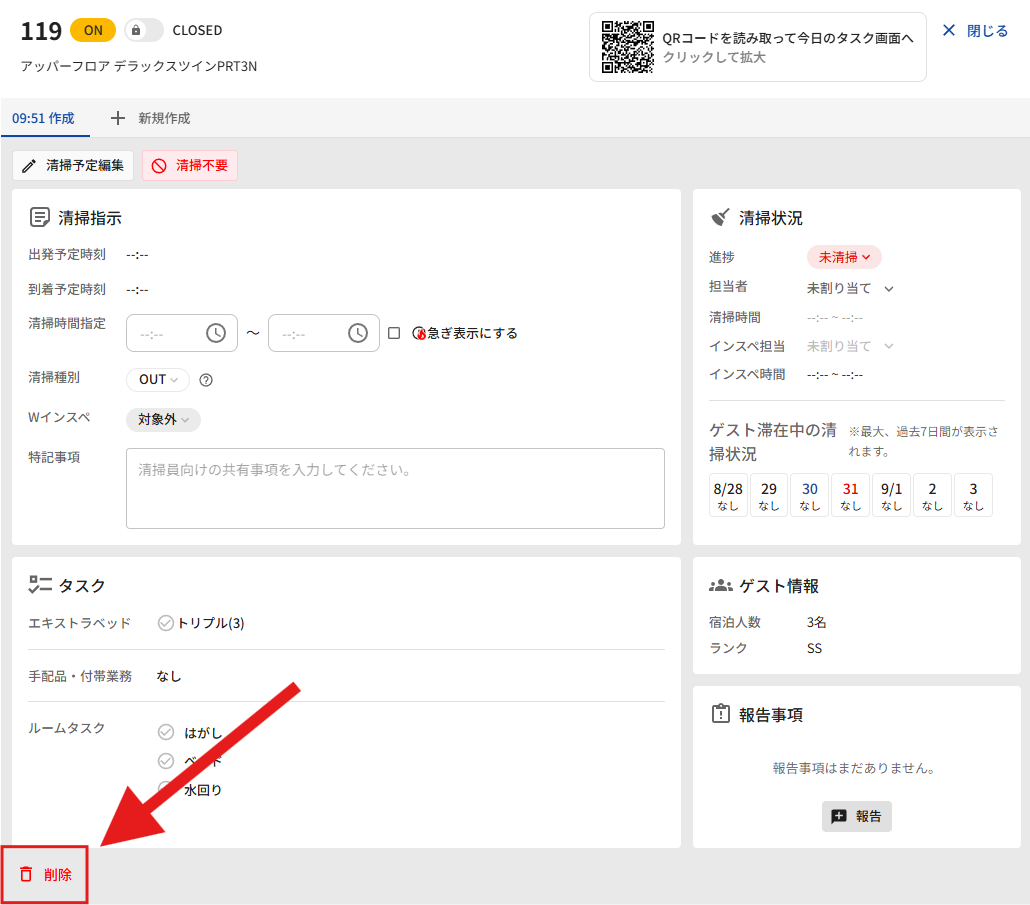Click the 清掃予定編集 button

73,166
